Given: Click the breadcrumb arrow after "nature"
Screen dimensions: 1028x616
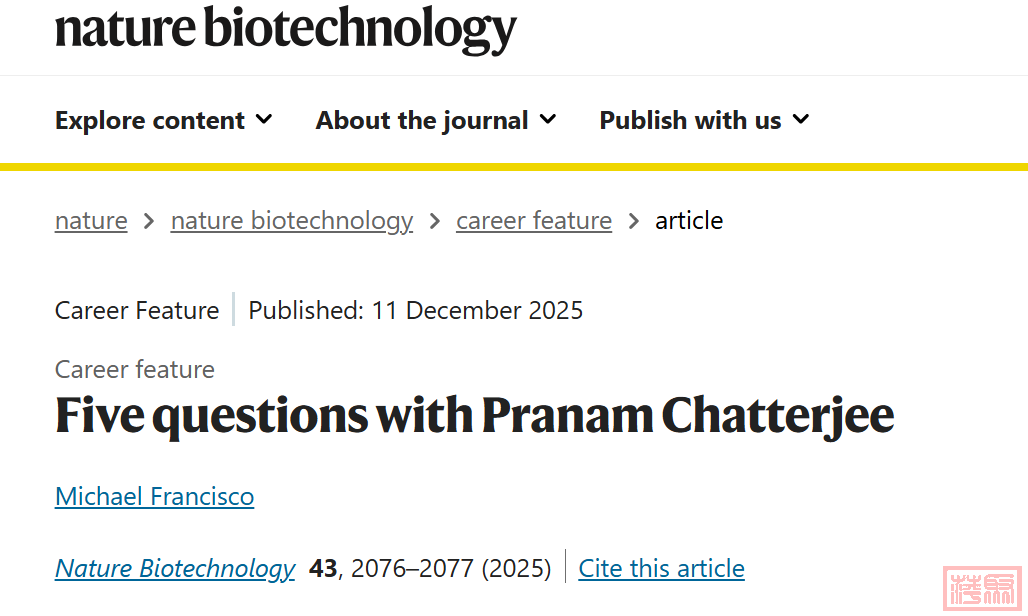Looking at the screenshot, I should tap(149, 221).
